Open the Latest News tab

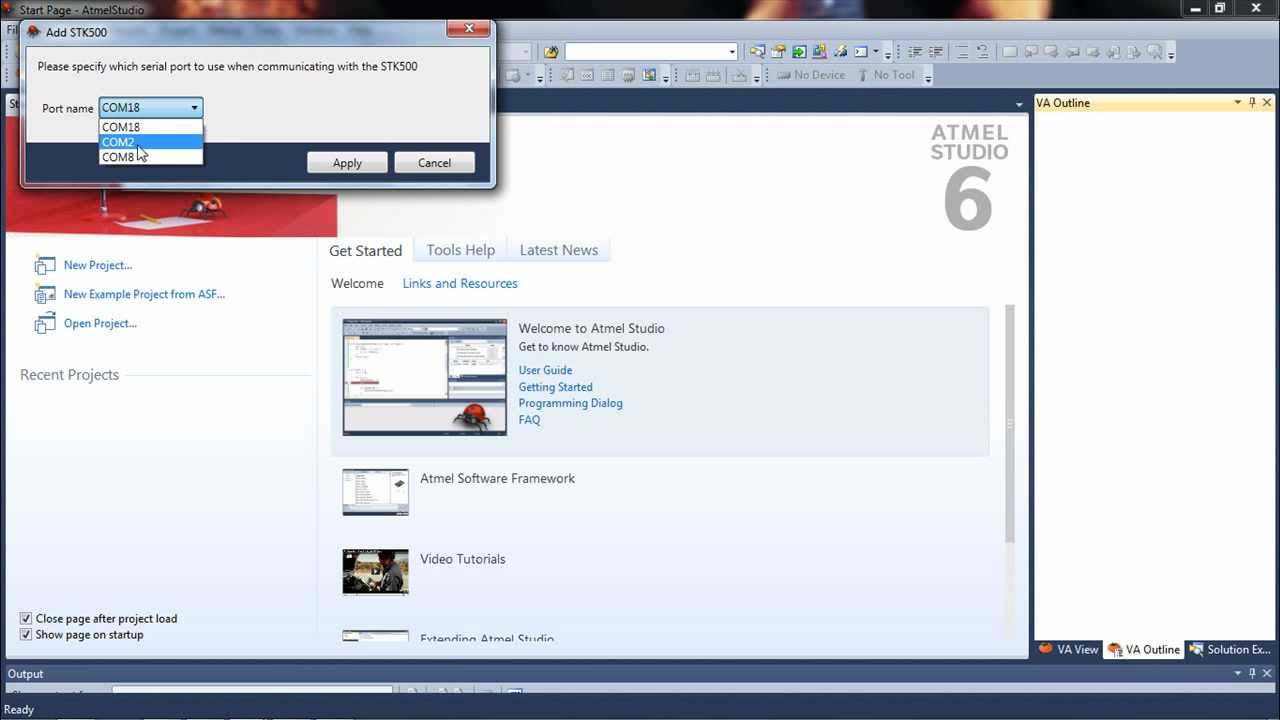558,250
